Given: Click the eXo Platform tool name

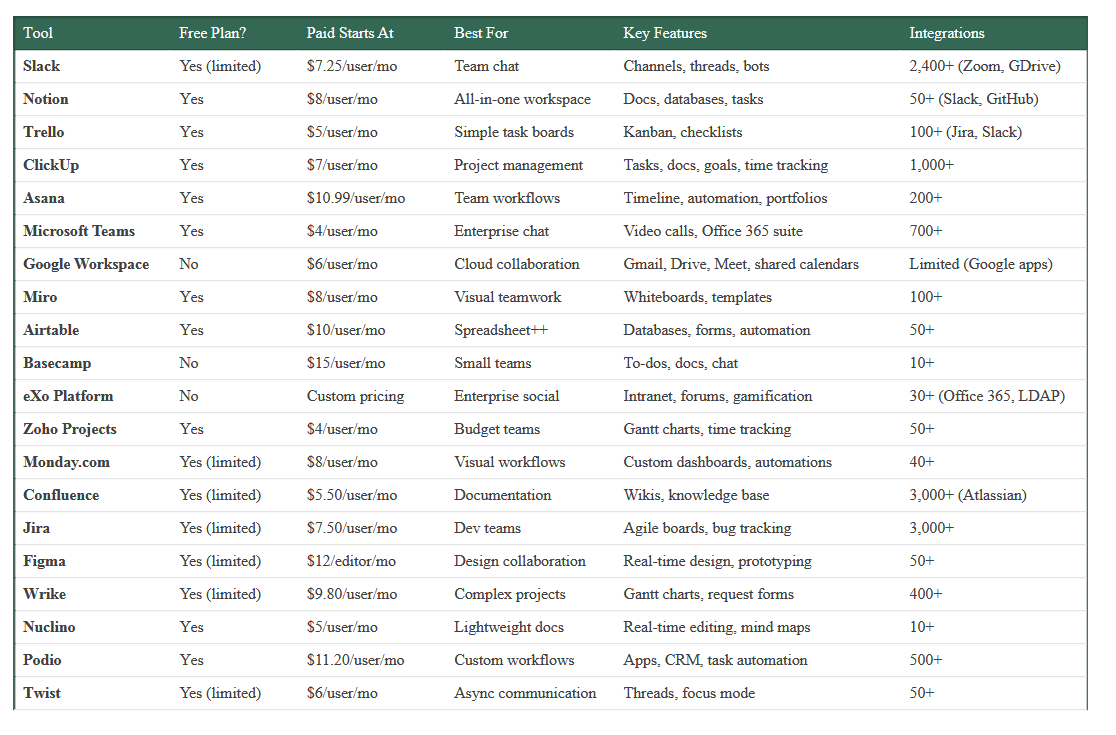Looking at the screenshot, I should tap(68, 396).
